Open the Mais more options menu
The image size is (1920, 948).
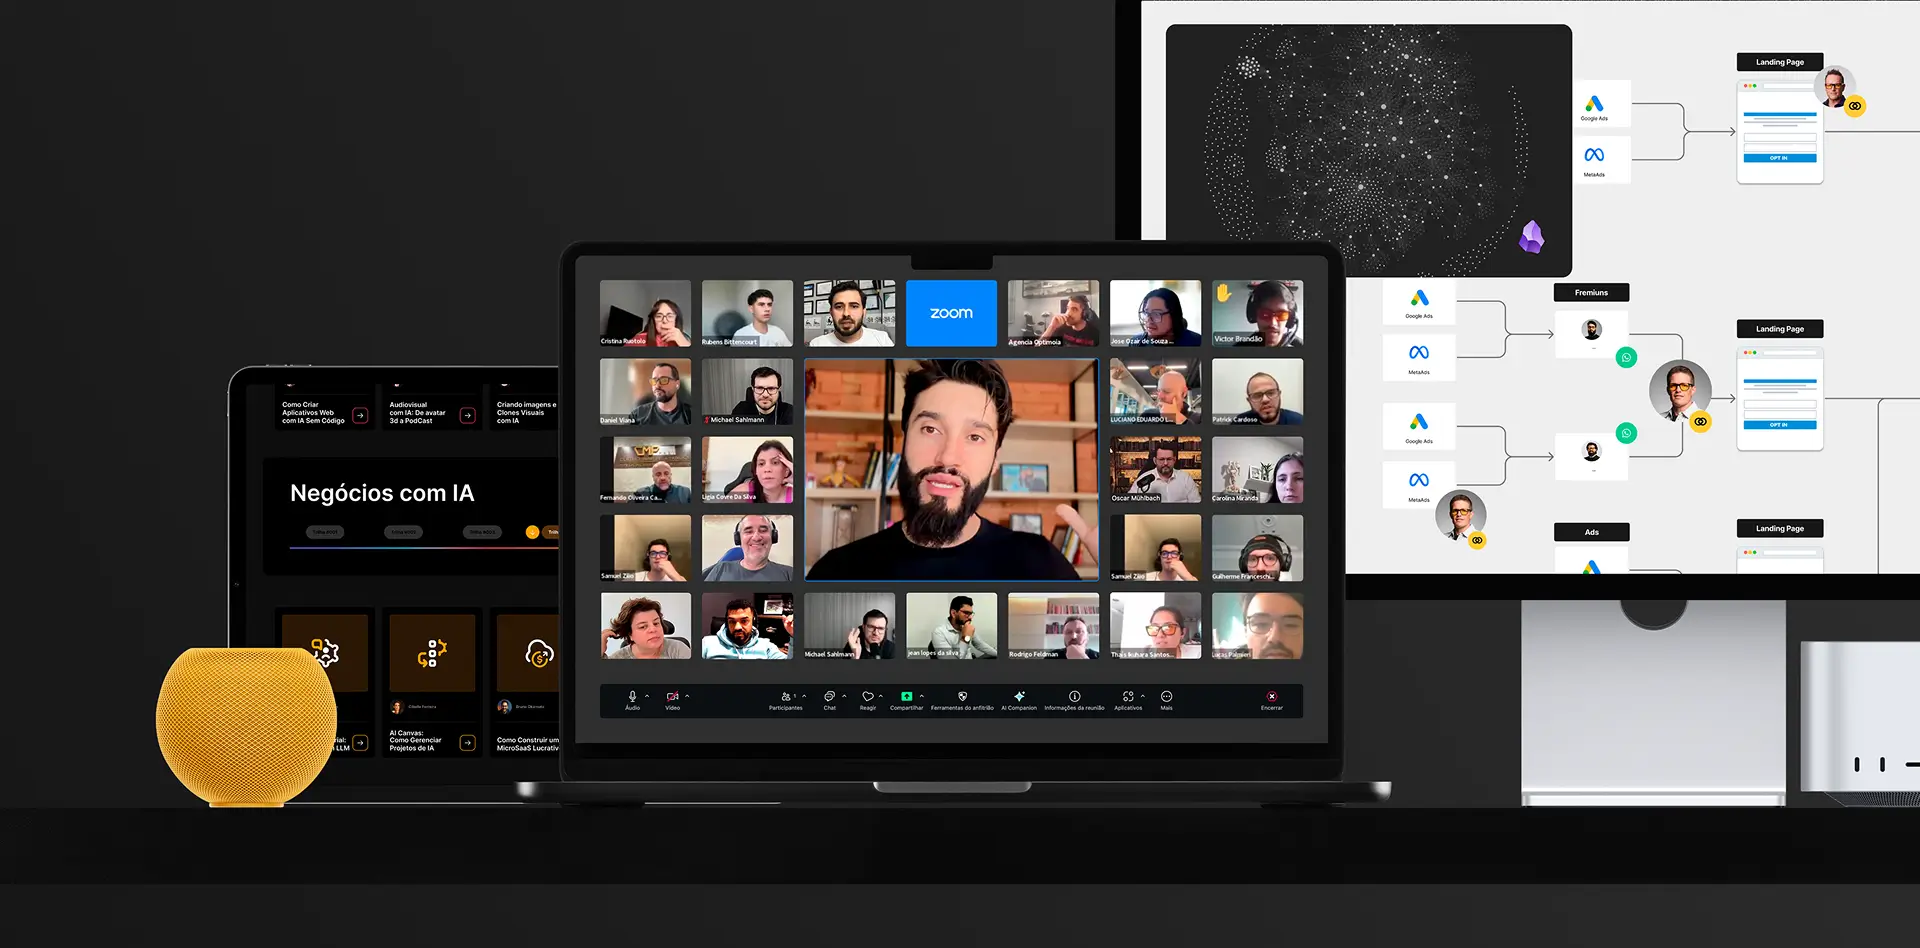click(x=1166, y=697)
